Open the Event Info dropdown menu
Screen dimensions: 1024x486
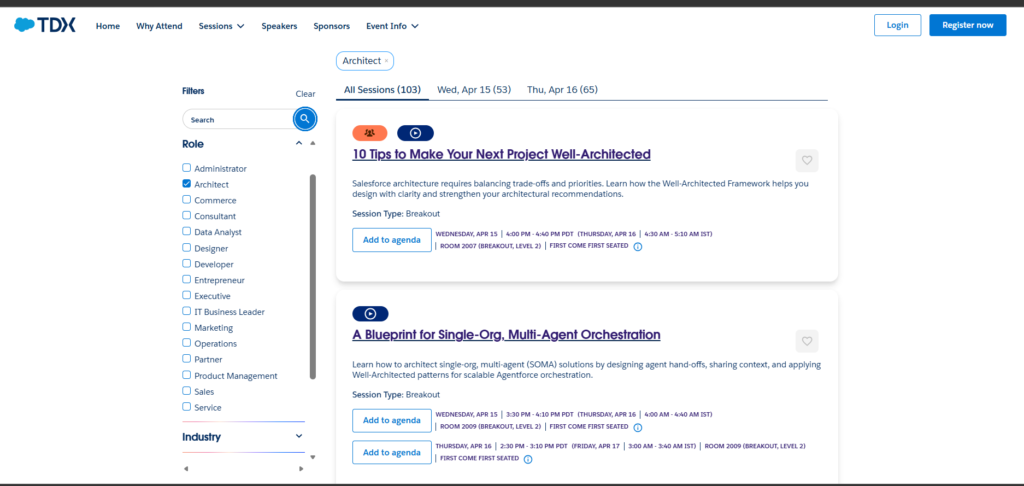pos(392,26)
